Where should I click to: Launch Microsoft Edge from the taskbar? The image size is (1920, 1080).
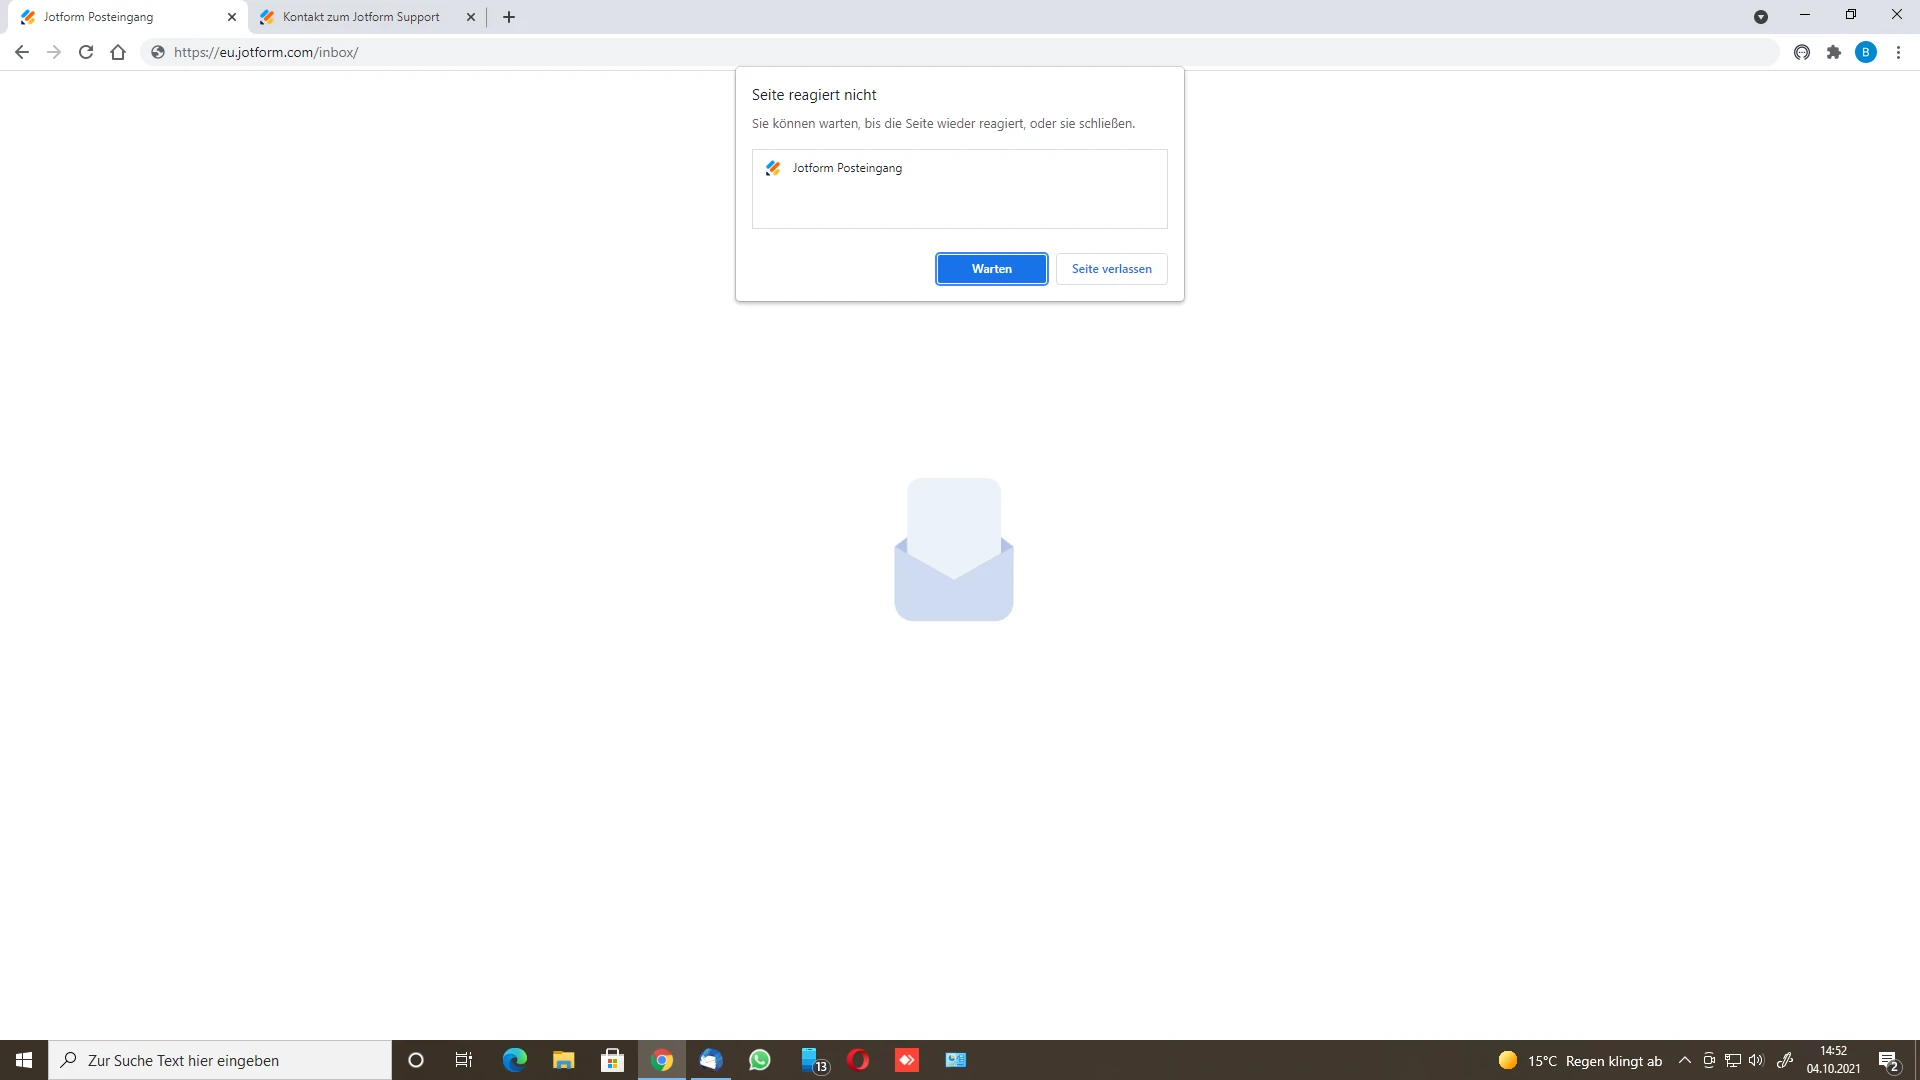point(514,1060)
